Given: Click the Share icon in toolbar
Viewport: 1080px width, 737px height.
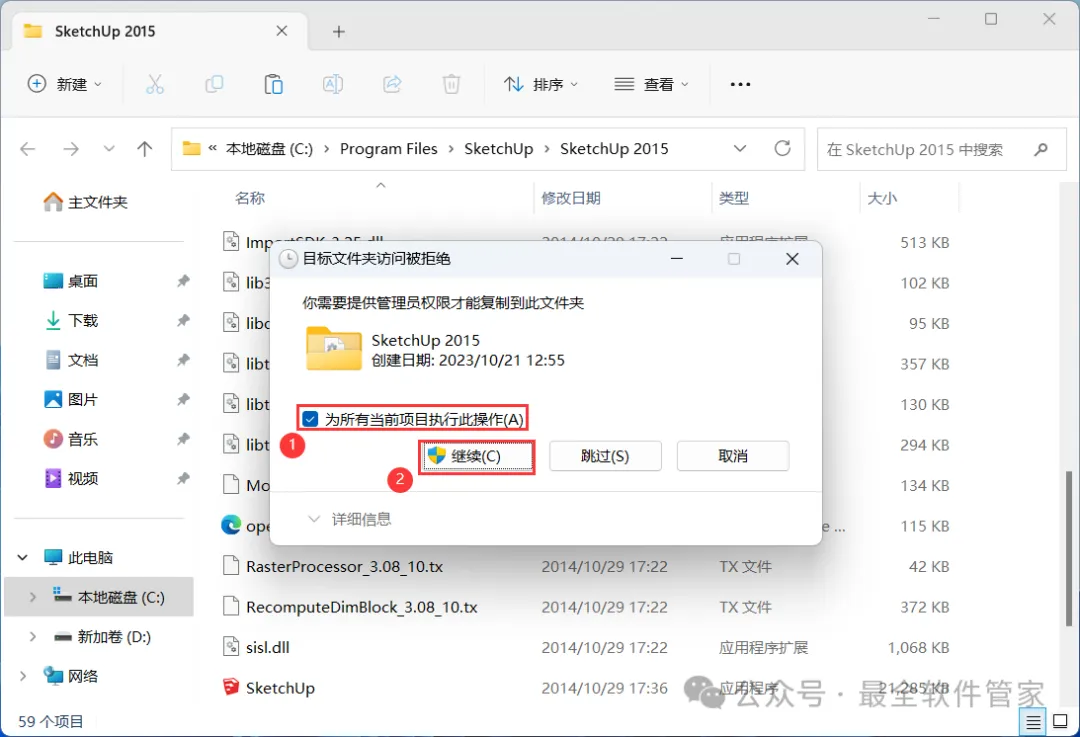Looking at the screenshot, I should tap(392, 84).
